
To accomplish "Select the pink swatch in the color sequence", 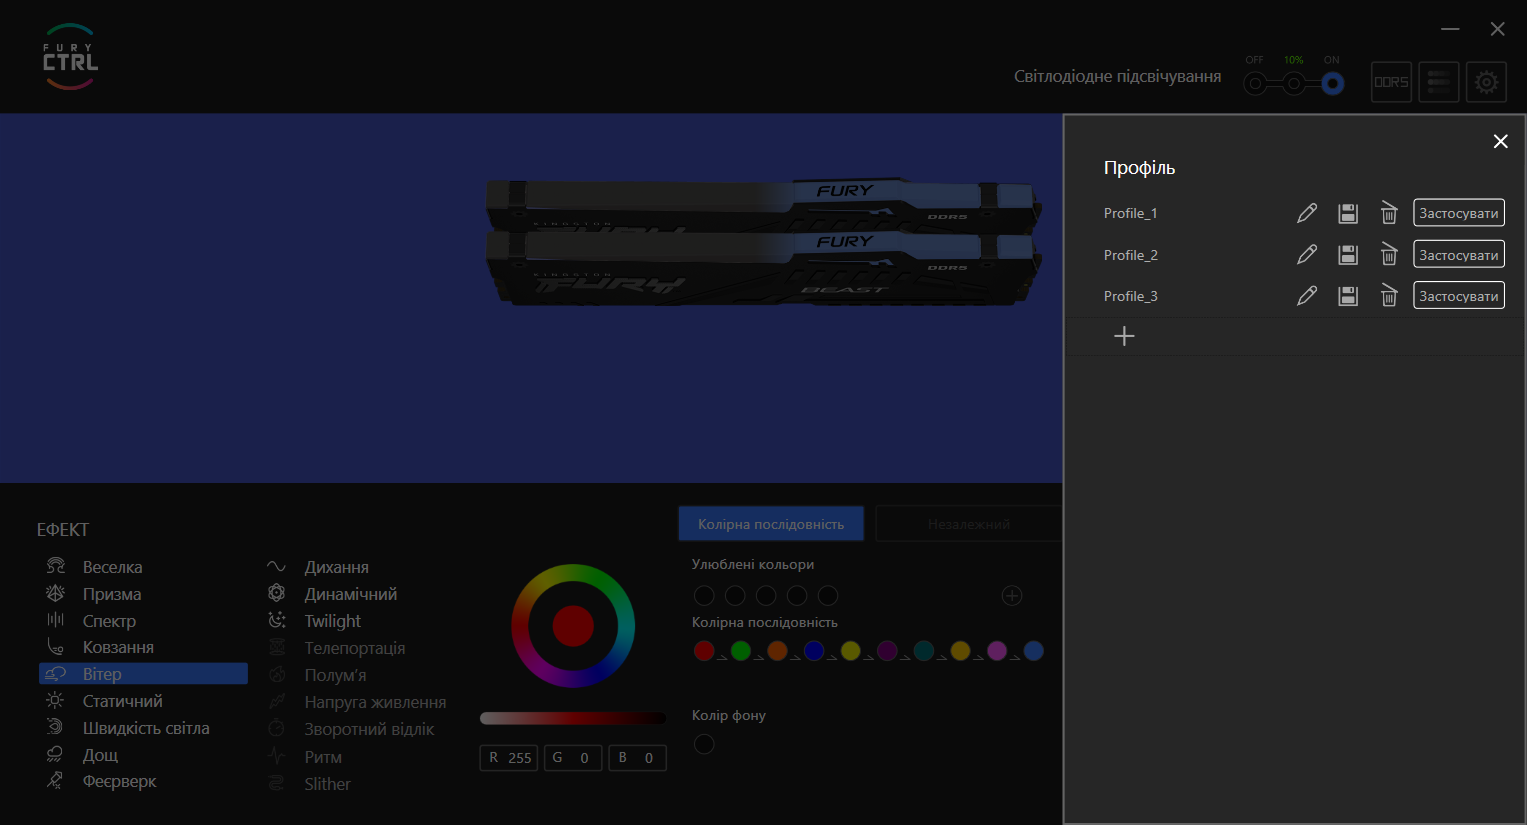I will tap(997, 651).
